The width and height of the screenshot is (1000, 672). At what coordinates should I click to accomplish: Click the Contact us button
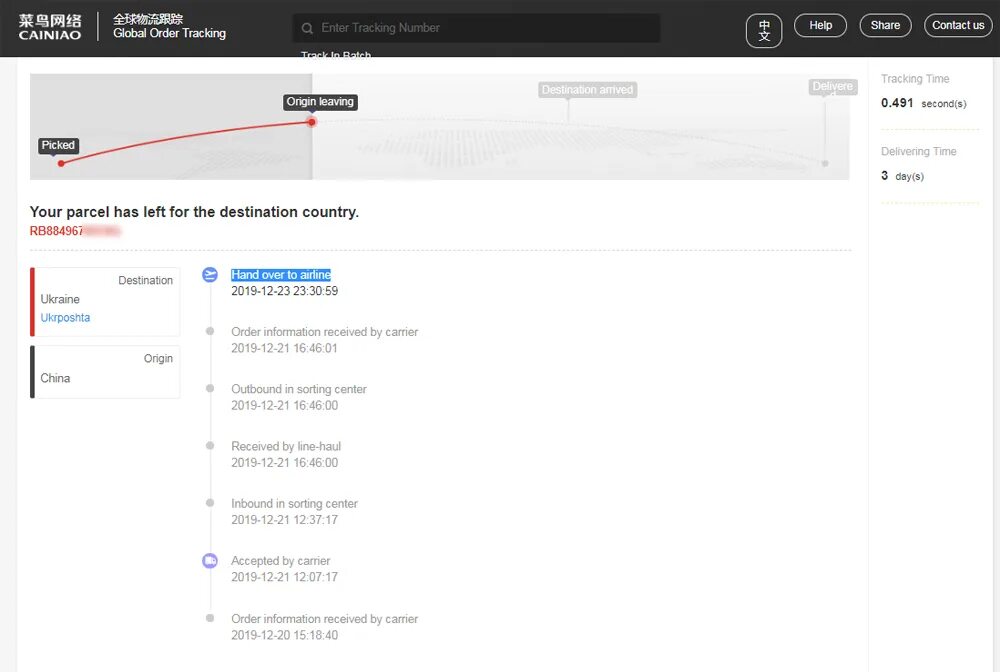(958, 26)
